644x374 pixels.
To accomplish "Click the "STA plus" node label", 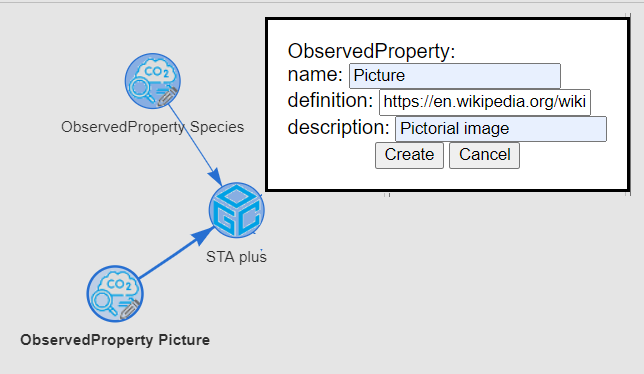I will click(237, 257).
